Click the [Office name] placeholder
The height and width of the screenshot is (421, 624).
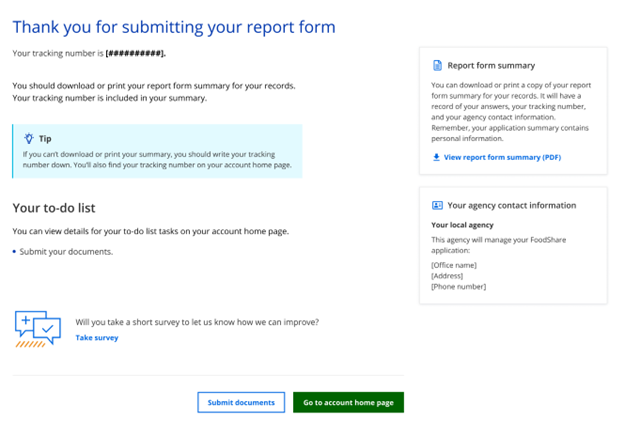[x=454, y=265]
